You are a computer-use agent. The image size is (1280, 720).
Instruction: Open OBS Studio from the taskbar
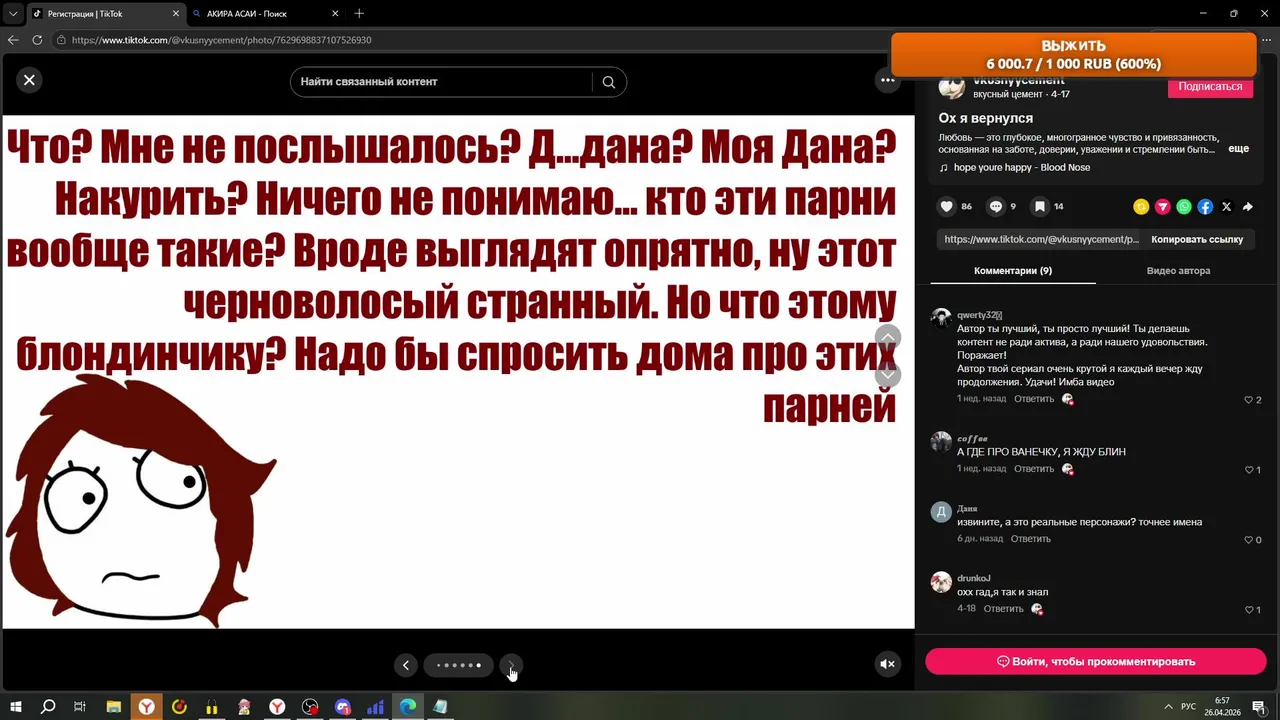(x=310, y=707)
